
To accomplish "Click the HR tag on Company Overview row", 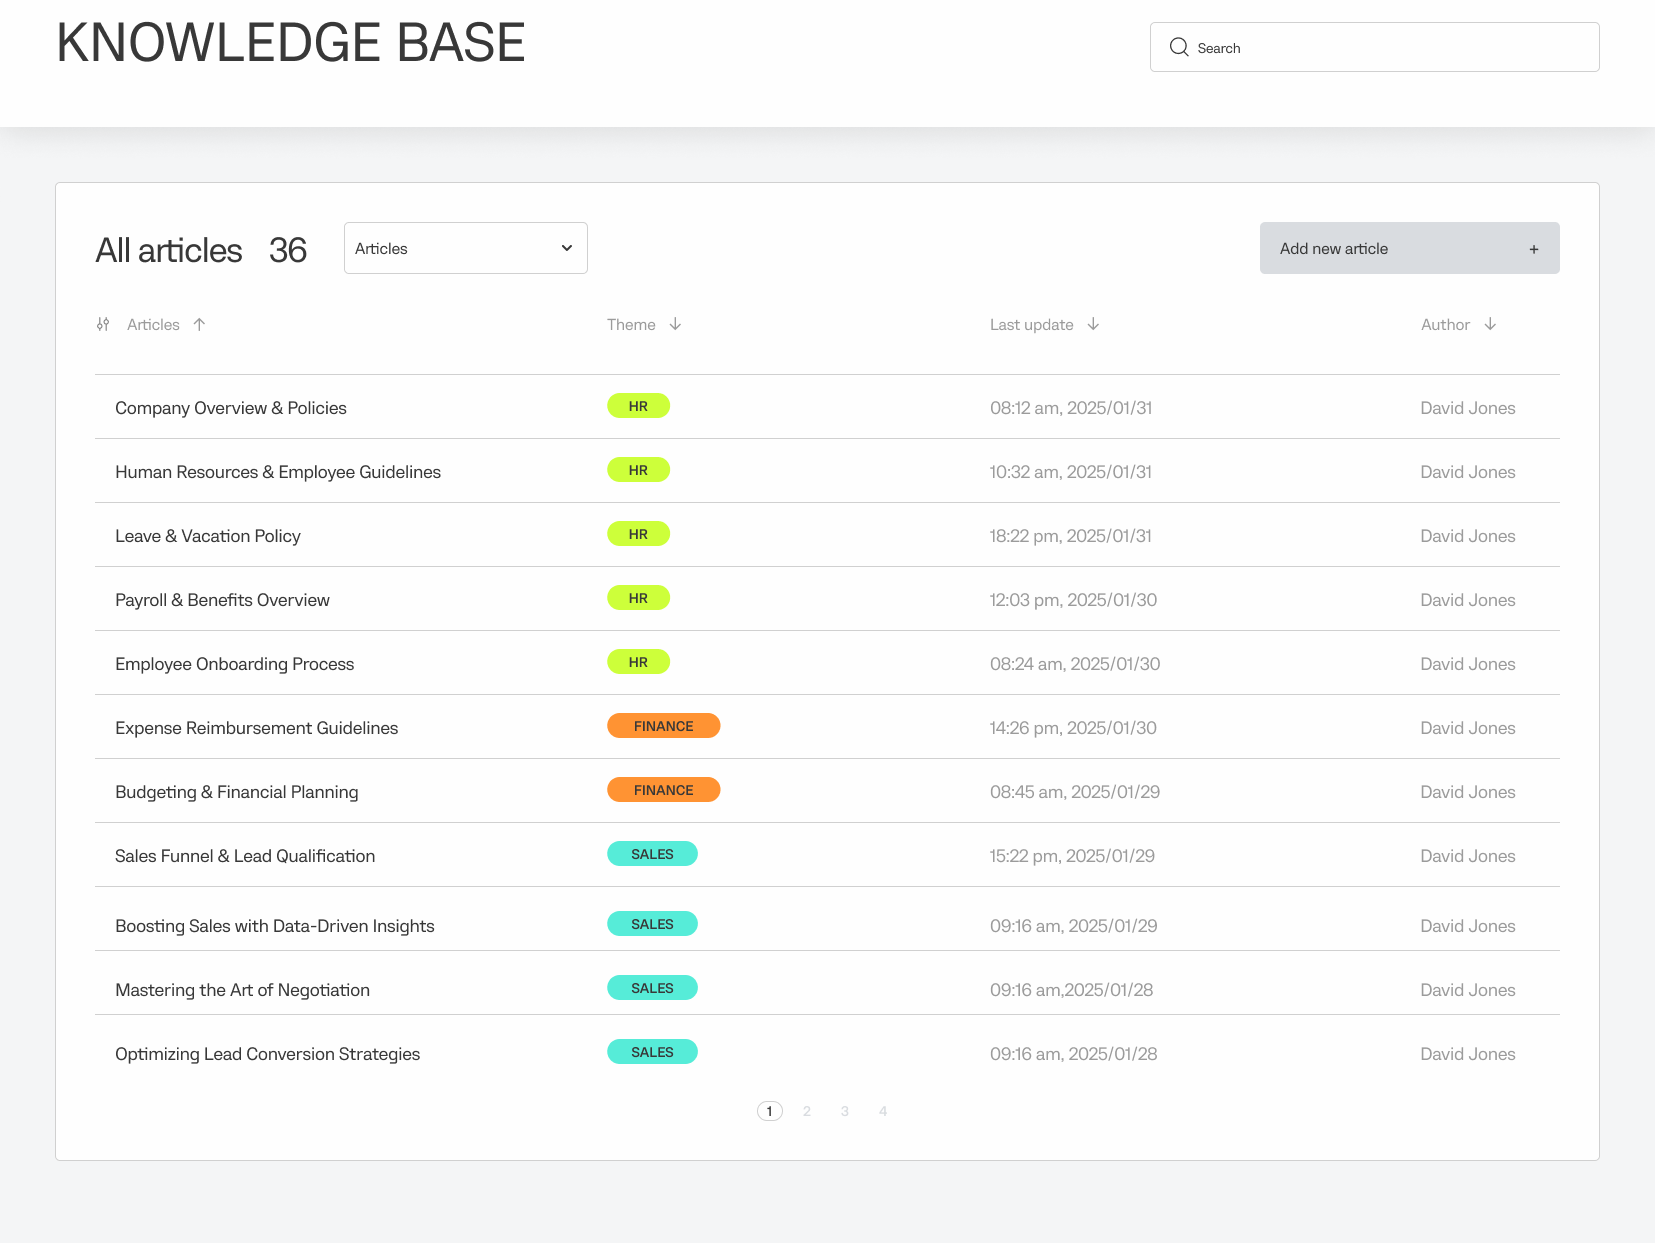I will click(638, 406).
